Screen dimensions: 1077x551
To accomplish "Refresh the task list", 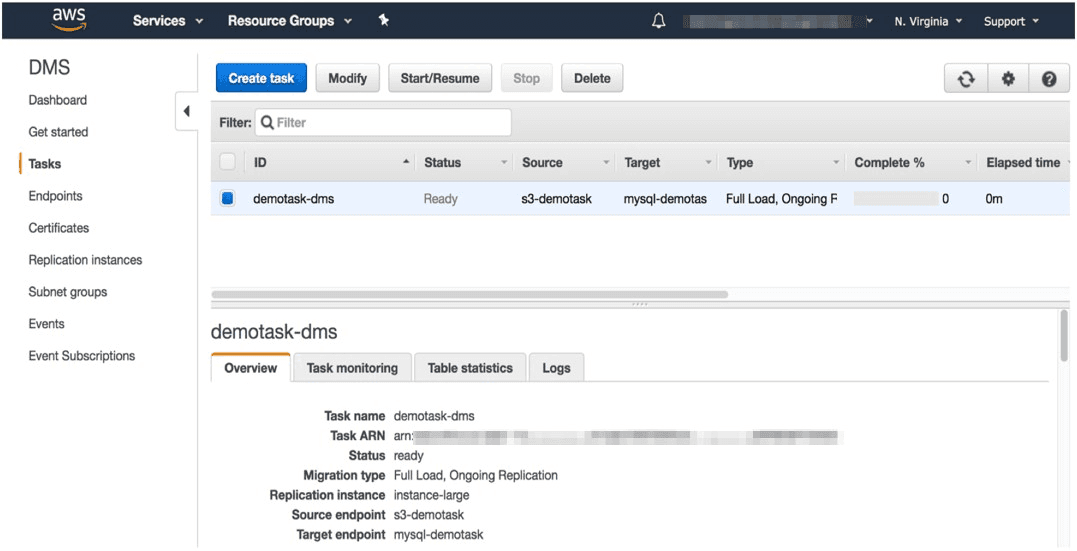I will click(x=966, y=79).
